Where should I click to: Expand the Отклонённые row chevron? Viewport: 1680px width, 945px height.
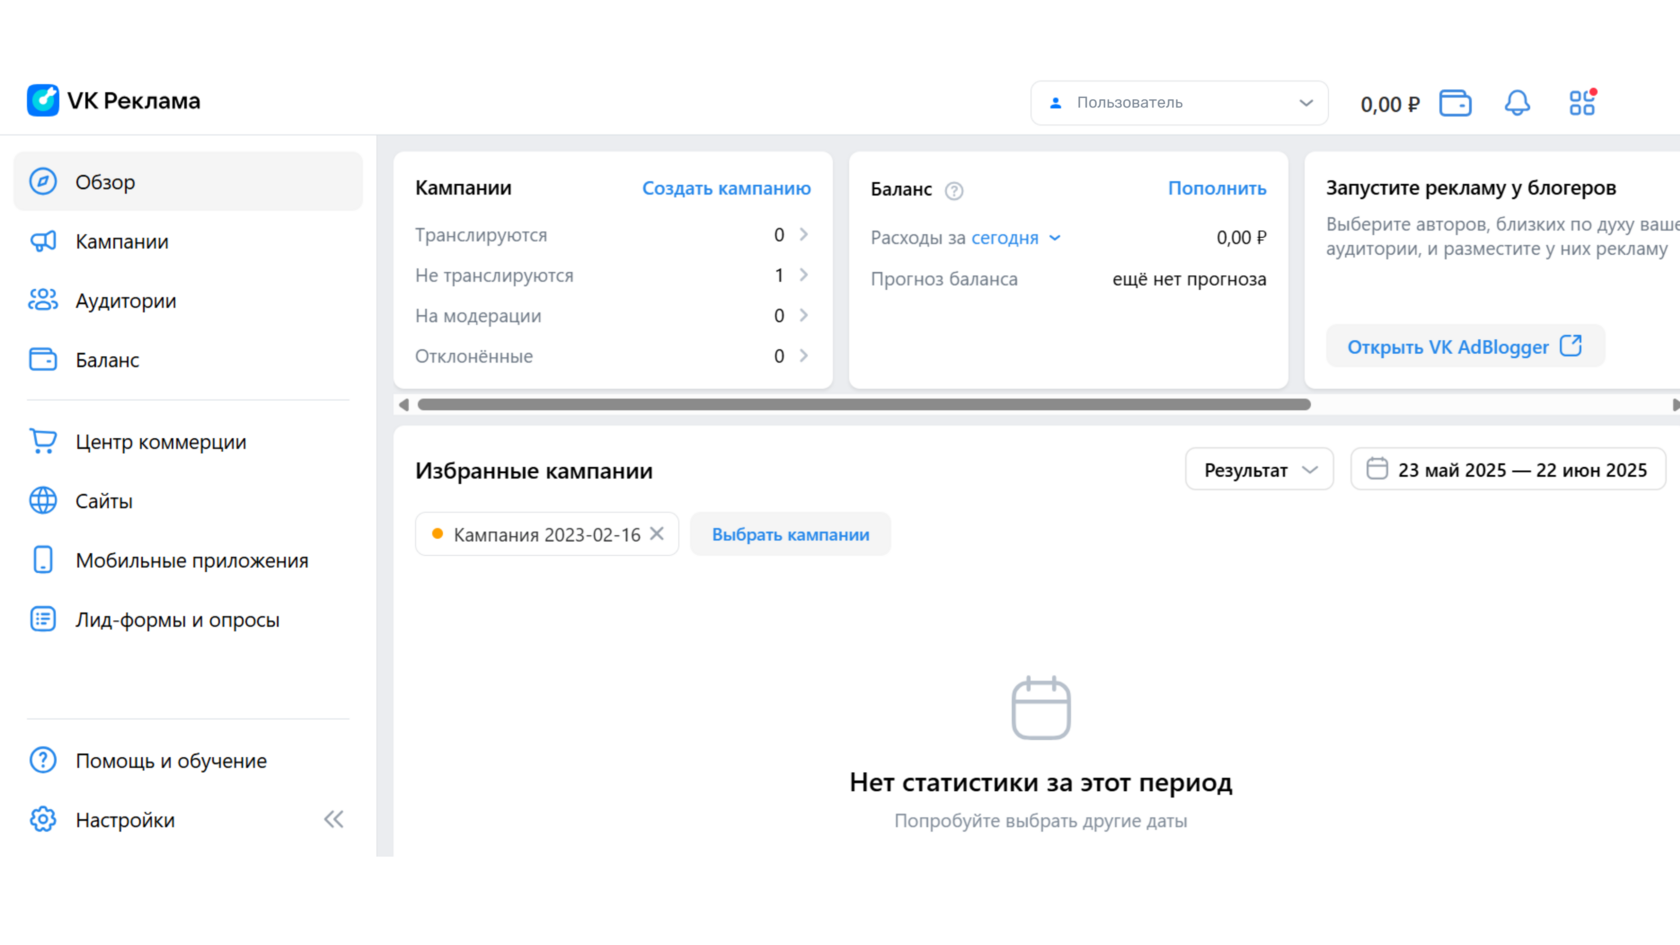[804, 356]
